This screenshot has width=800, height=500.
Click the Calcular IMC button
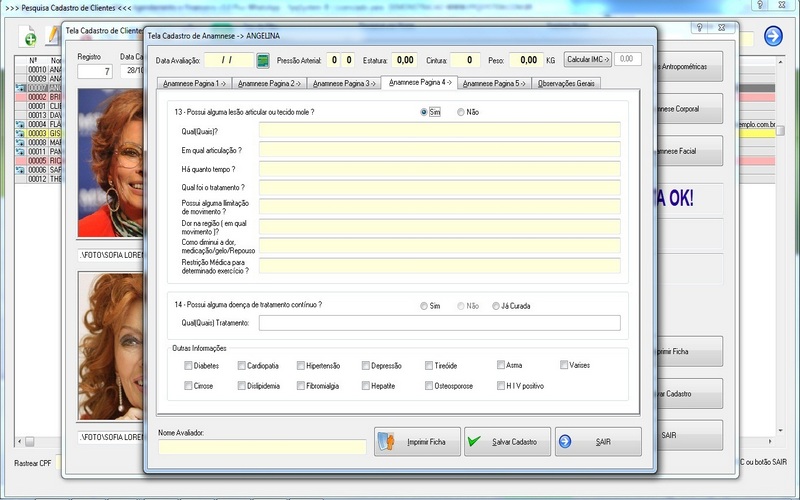588,59
